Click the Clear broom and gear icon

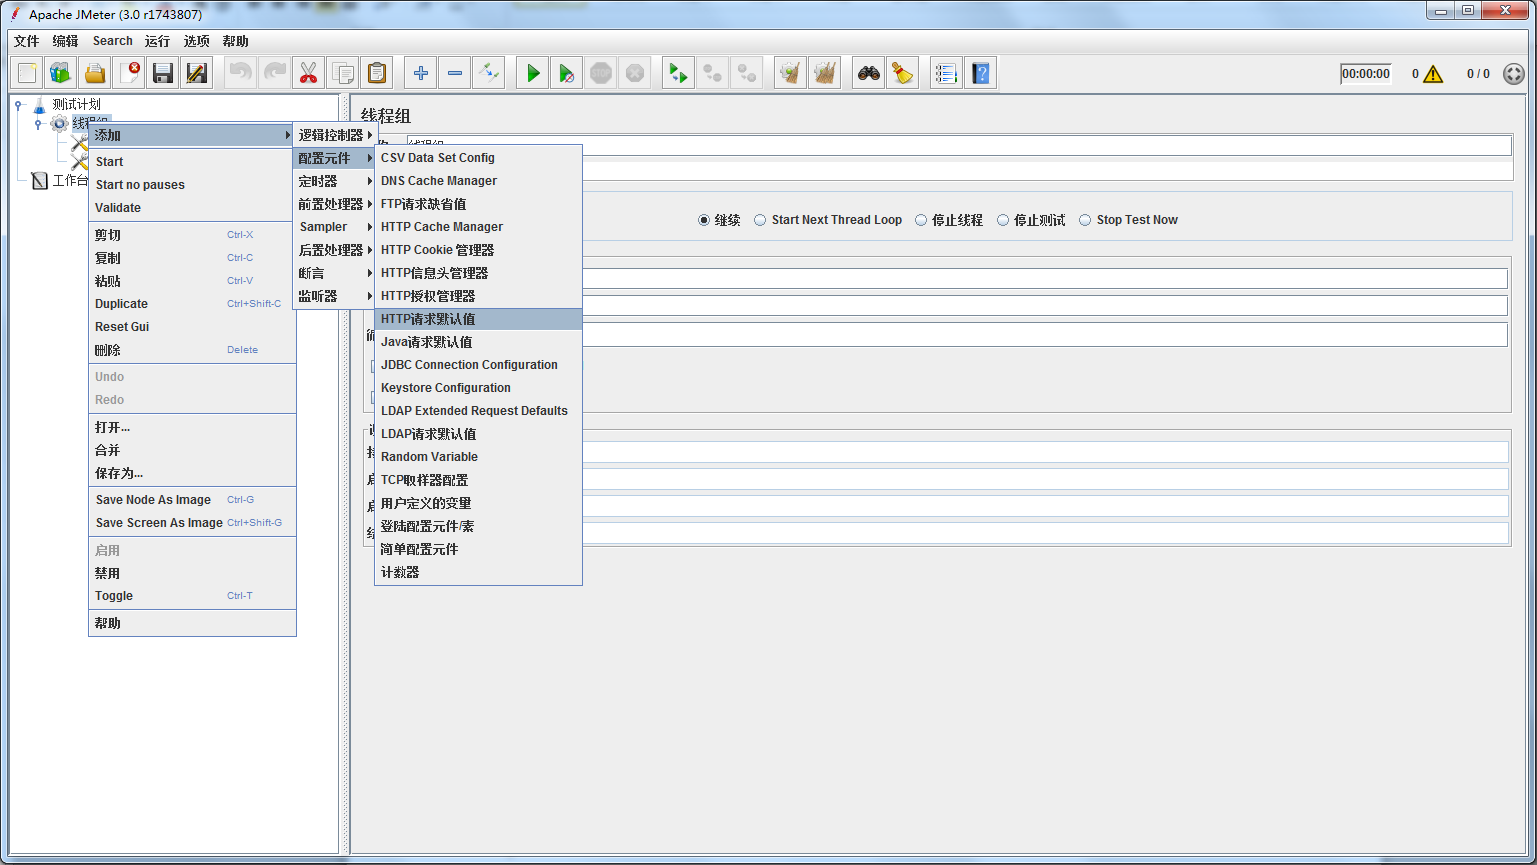coord(791,73)
